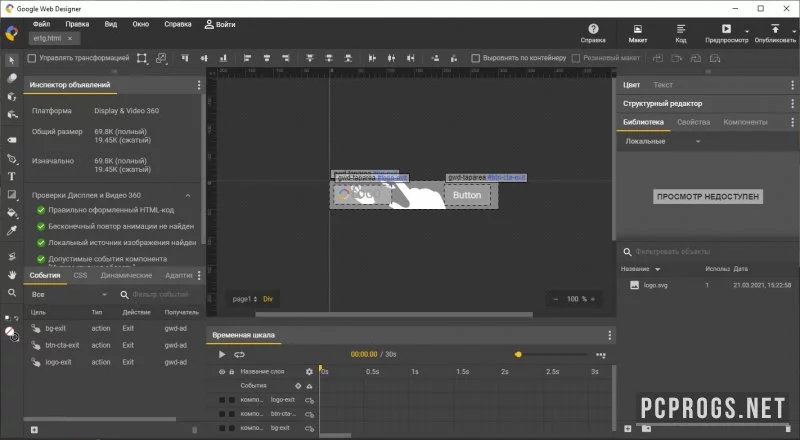This screenshot has height=440, width=800.
Task: Click align top edges icon
Action: pyautogui.click(x=185, y=58)
